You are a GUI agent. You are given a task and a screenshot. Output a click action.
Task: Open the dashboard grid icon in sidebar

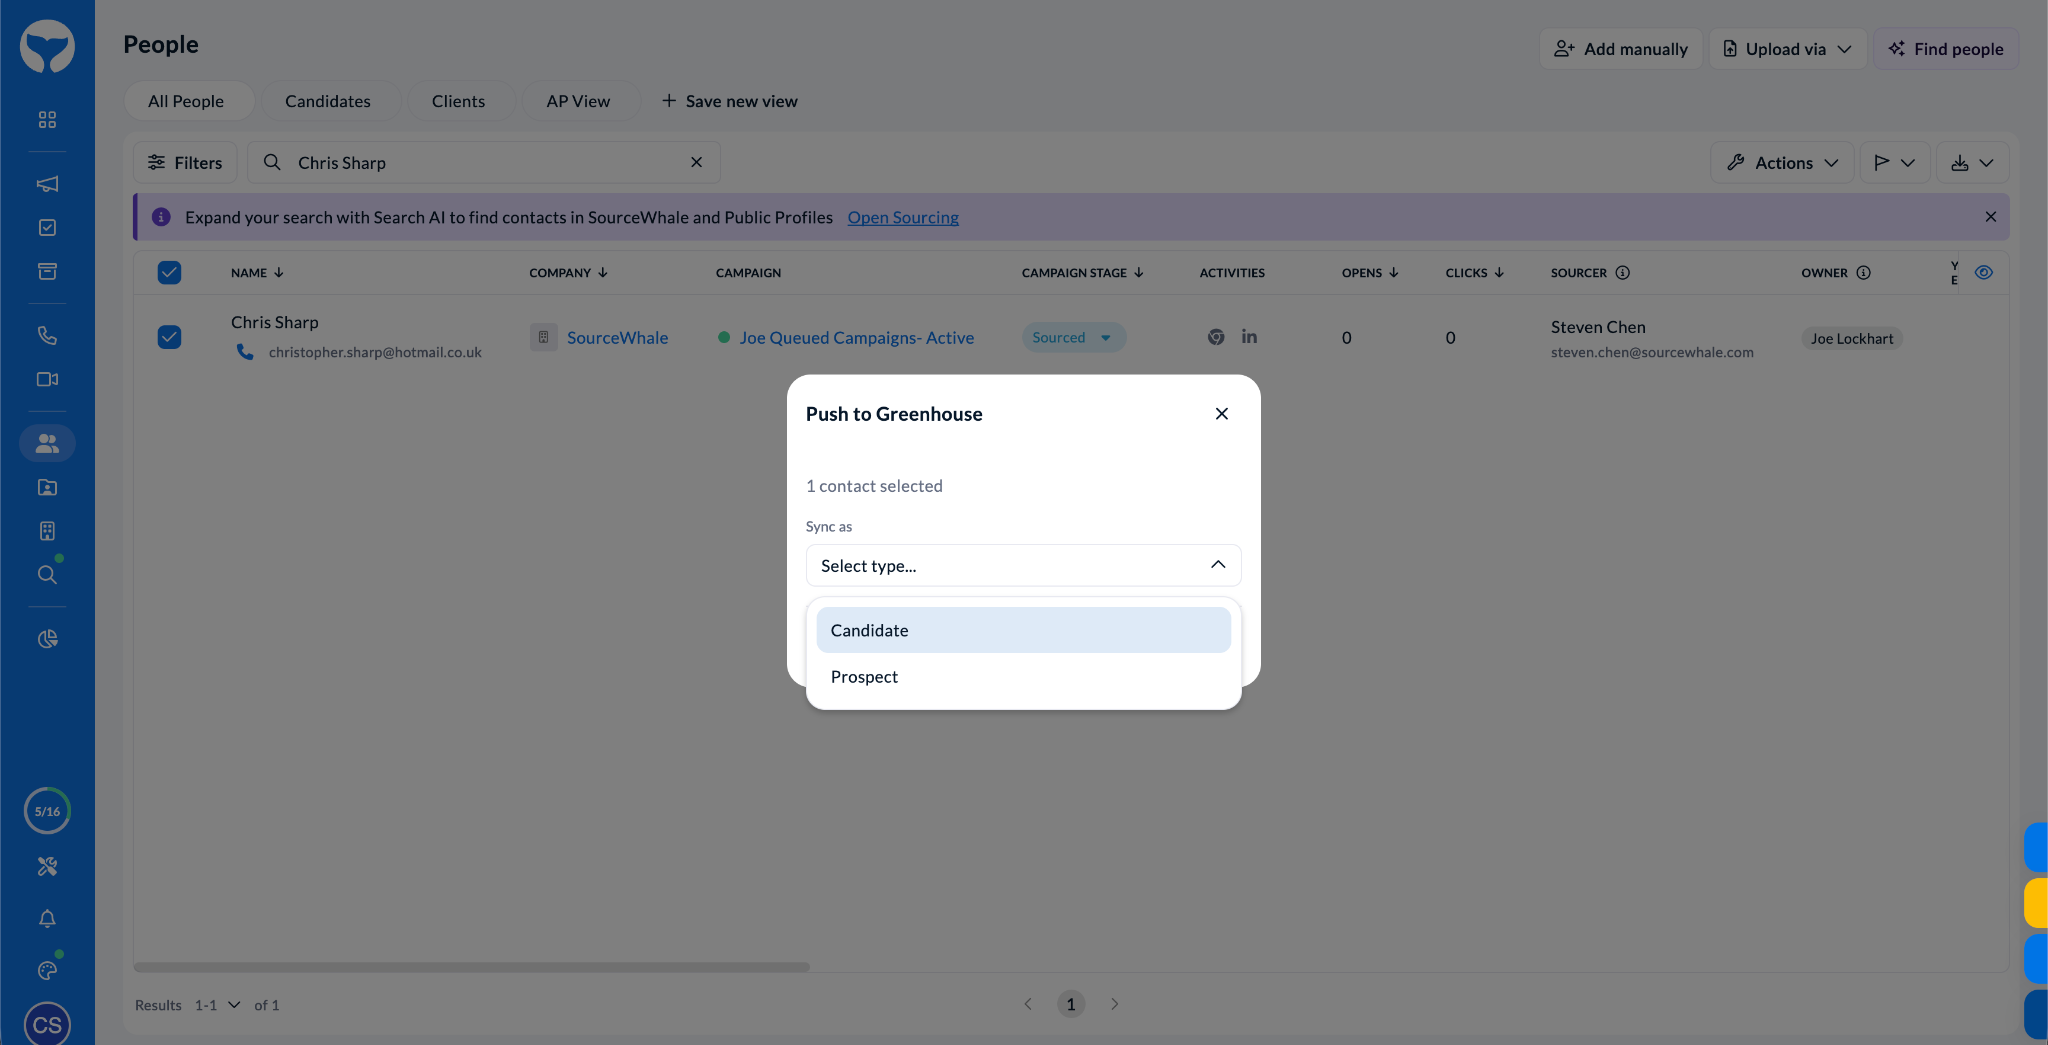coord(47,120)
